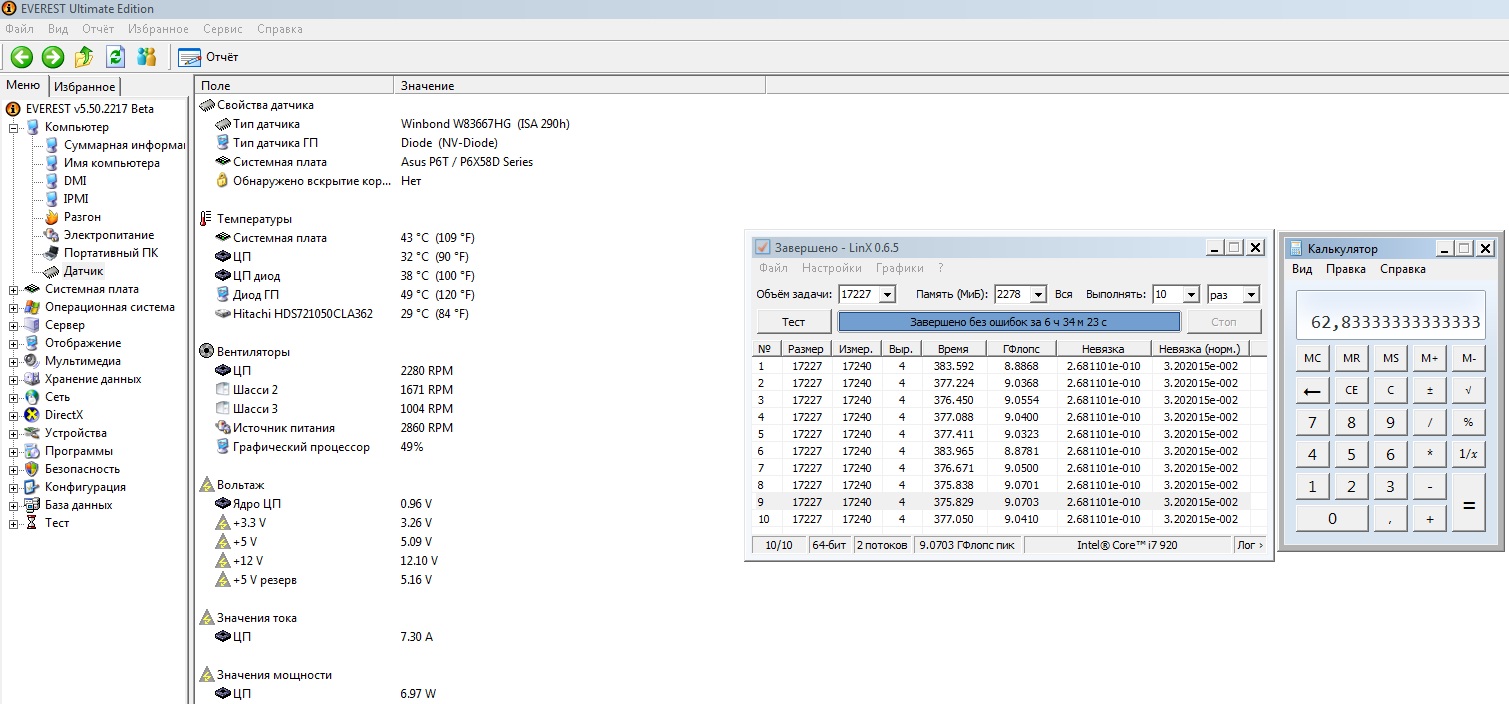
Task: Click the Calculator display showing 62,8333
Action: [x=1391, y=316]
